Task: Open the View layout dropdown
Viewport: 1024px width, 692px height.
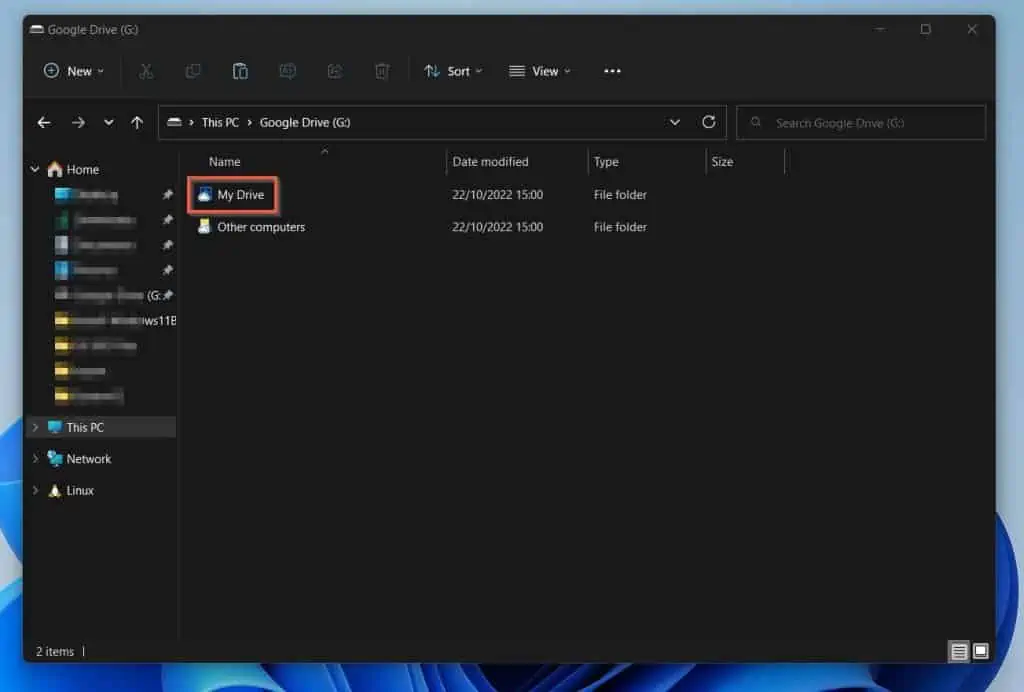Action: (x=540, y=71)
